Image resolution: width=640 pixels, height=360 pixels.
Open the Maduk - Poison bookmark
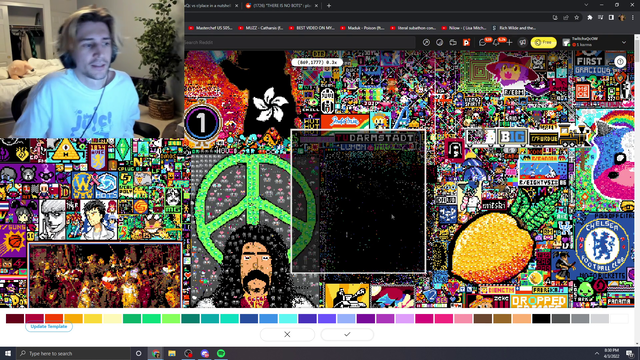tap(362, 28)
